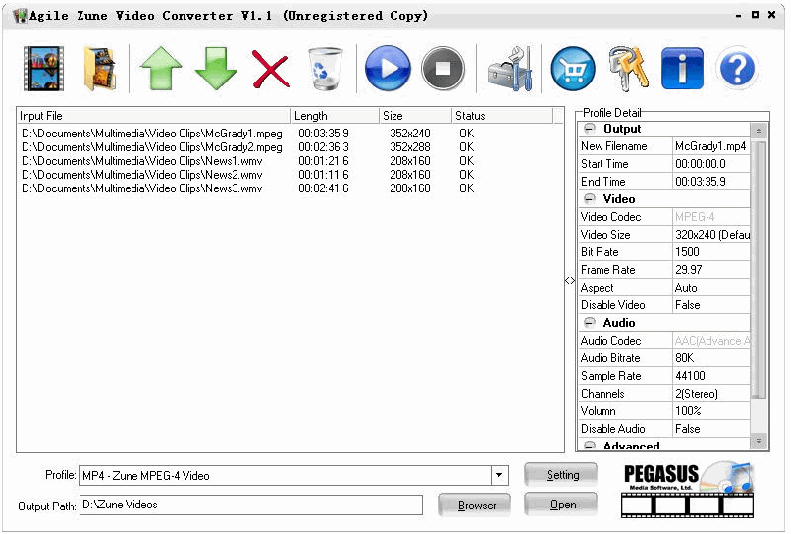This screenshot has height=534, width=791.
Task: Edit the Start Time value 00:00:00.0
Action: 711,164
